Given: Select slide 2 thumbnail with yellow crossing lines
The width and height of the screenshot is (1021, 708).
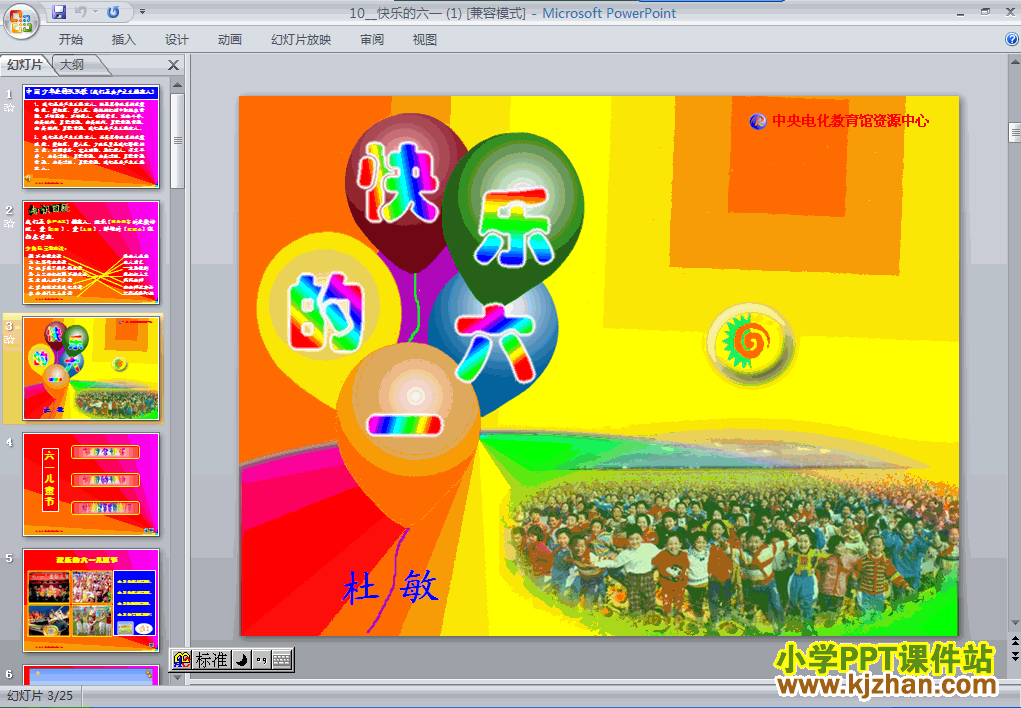Looking at the screenshot, I should click(91, 253).
